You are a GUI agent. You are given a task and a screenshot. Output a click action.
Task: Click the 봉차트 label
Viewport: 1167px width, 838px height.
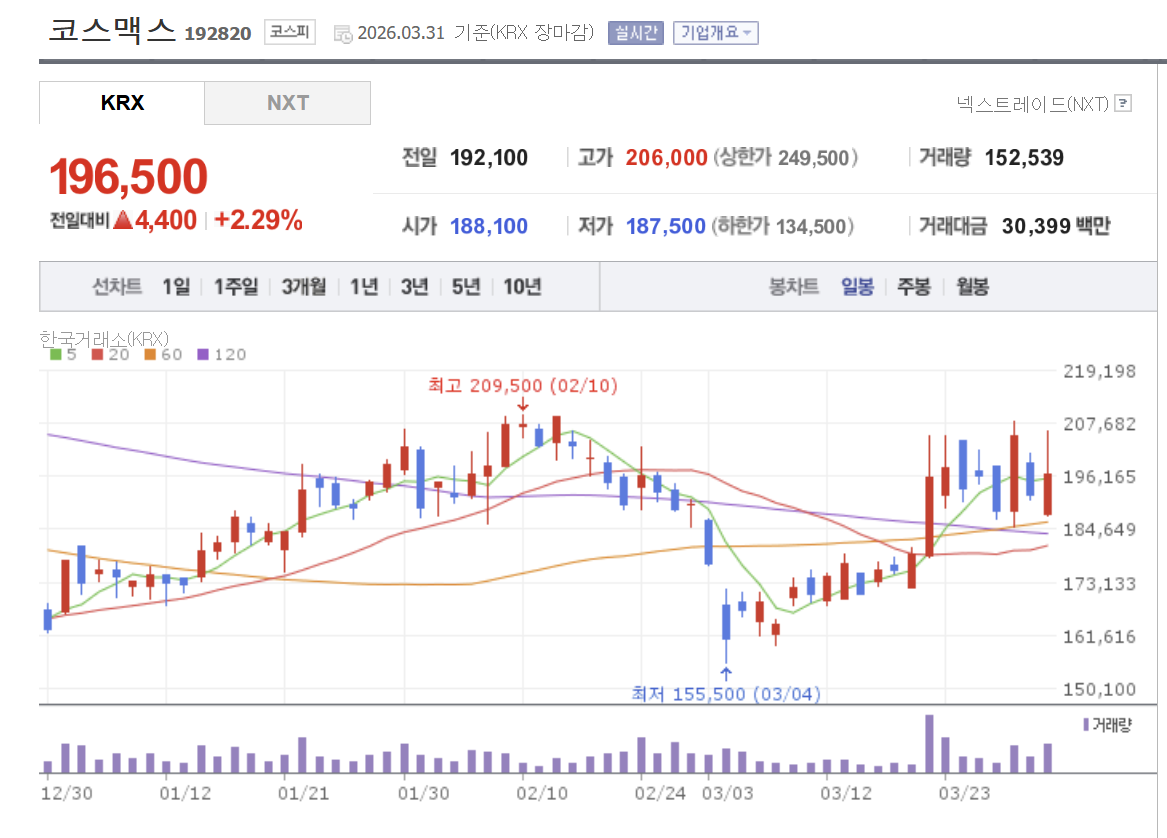(x=793, y=287)
